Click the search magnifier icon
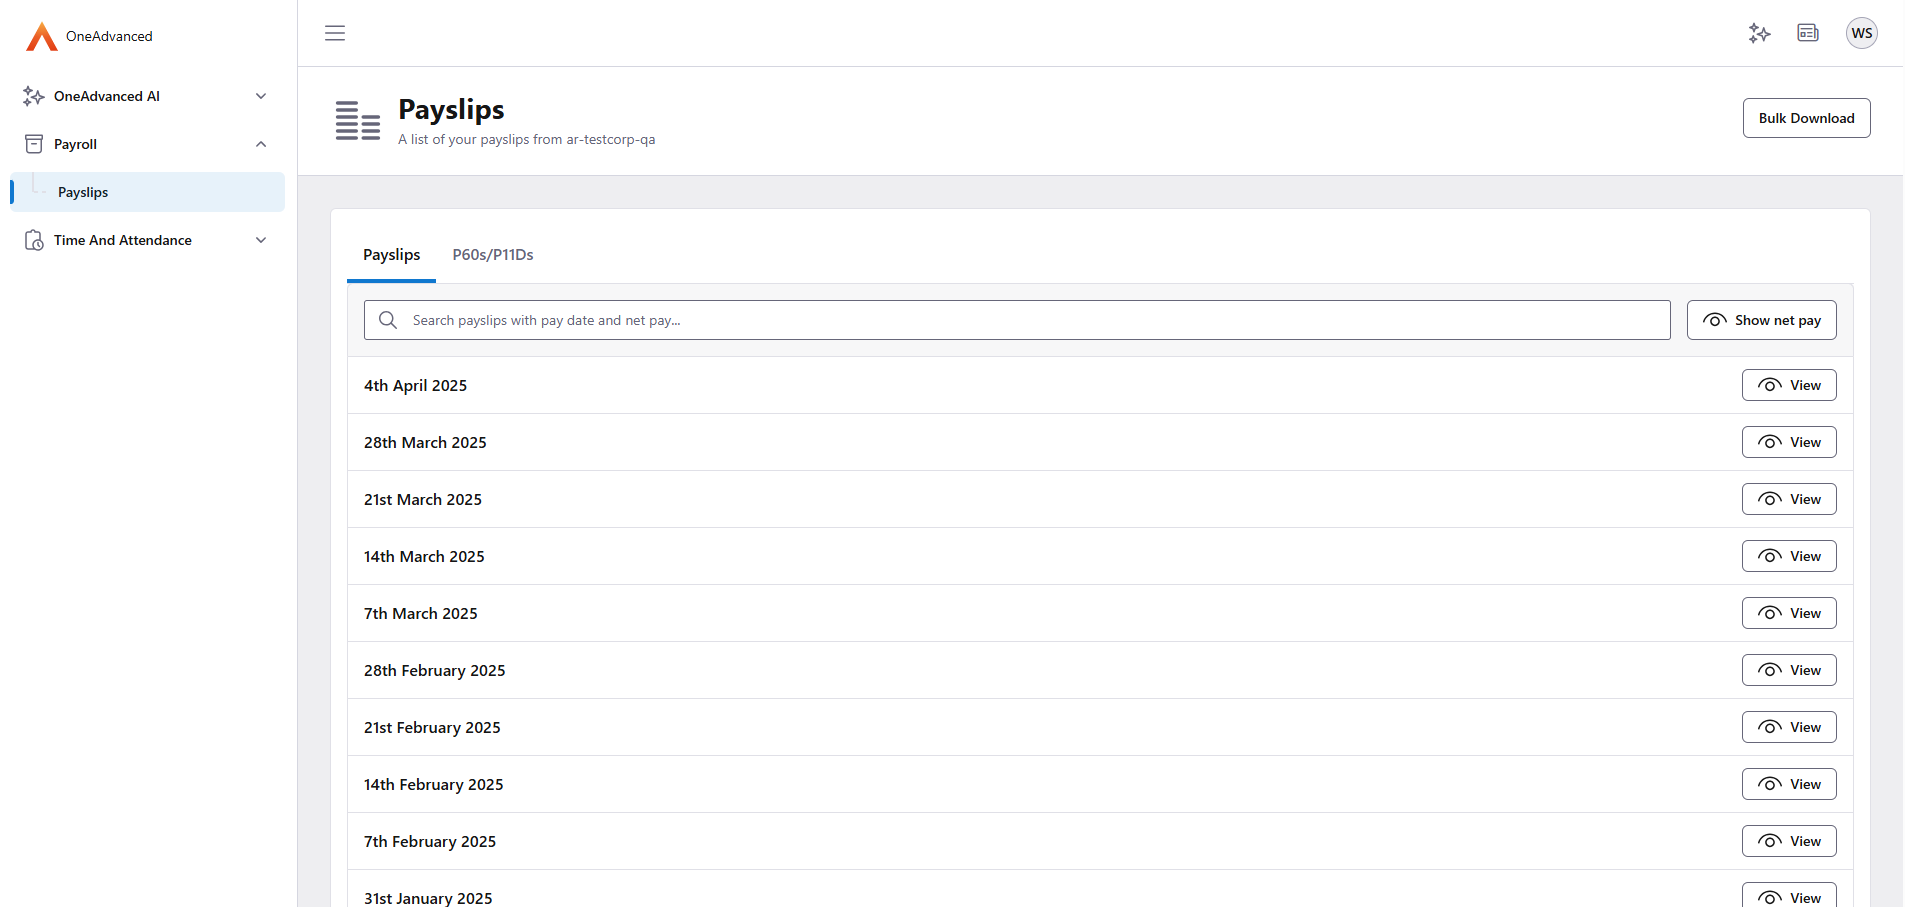This screenshot has width=1905, height=907. [x=388, y=320]
